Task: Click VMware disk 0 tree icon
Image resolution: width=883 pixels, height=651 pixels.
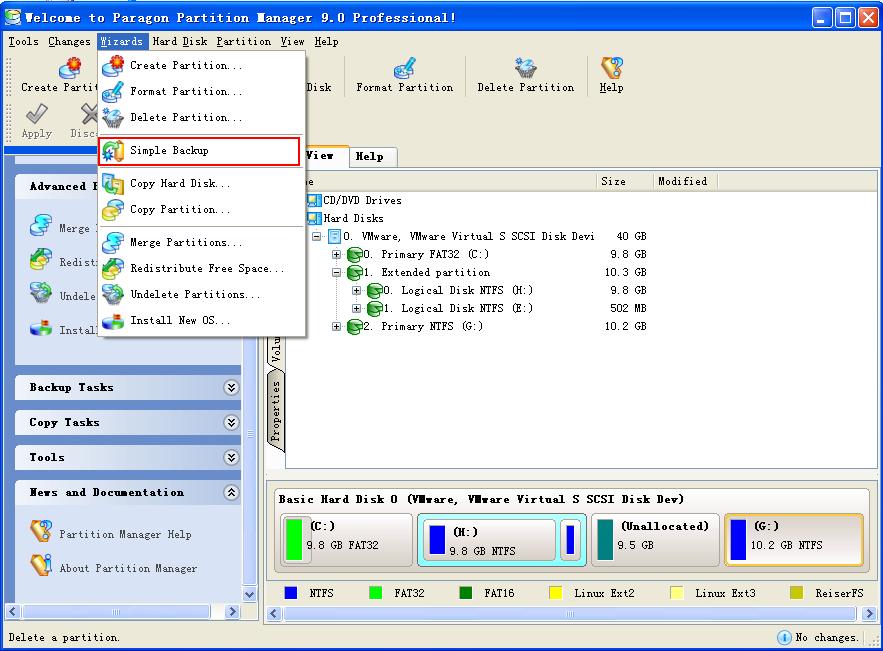Action: [x=335, y=236]
